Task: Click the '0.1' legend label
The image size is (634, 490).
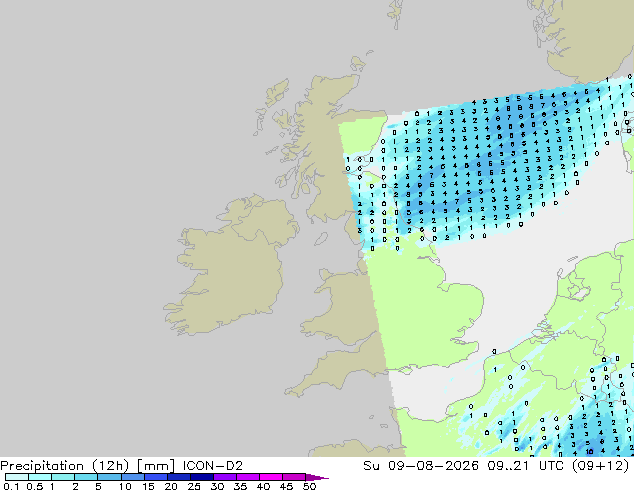Action: tap(11, 486)
